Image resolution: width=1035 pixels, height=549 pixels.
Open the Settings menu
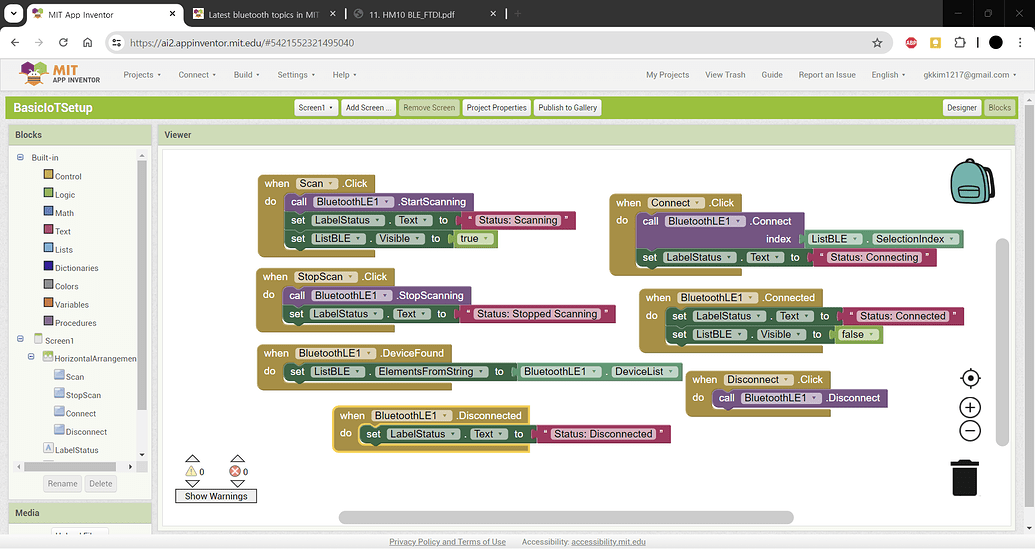[x=296, y=75]
